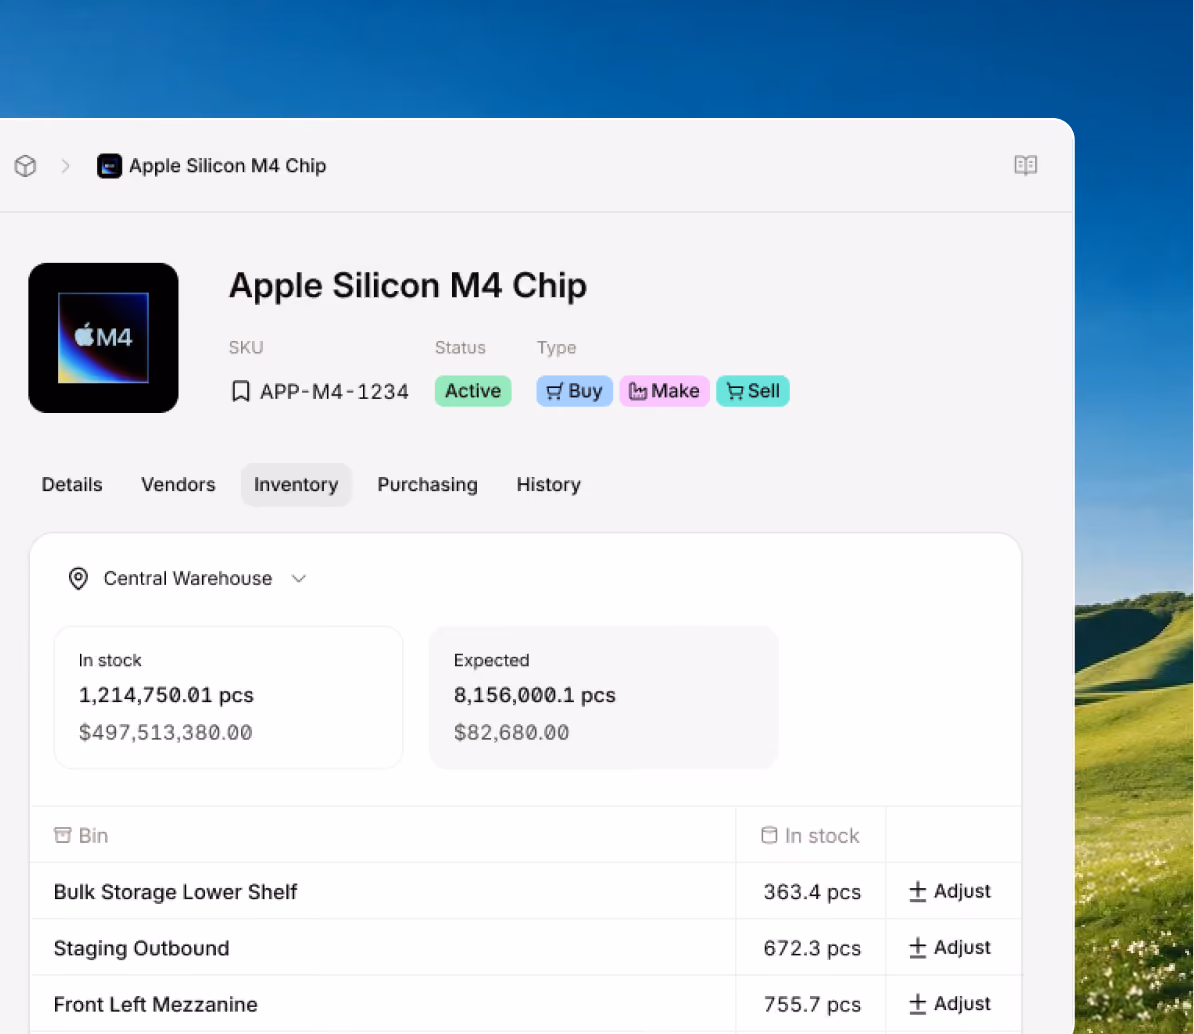Switch to the History tab

tap(548, 484)
